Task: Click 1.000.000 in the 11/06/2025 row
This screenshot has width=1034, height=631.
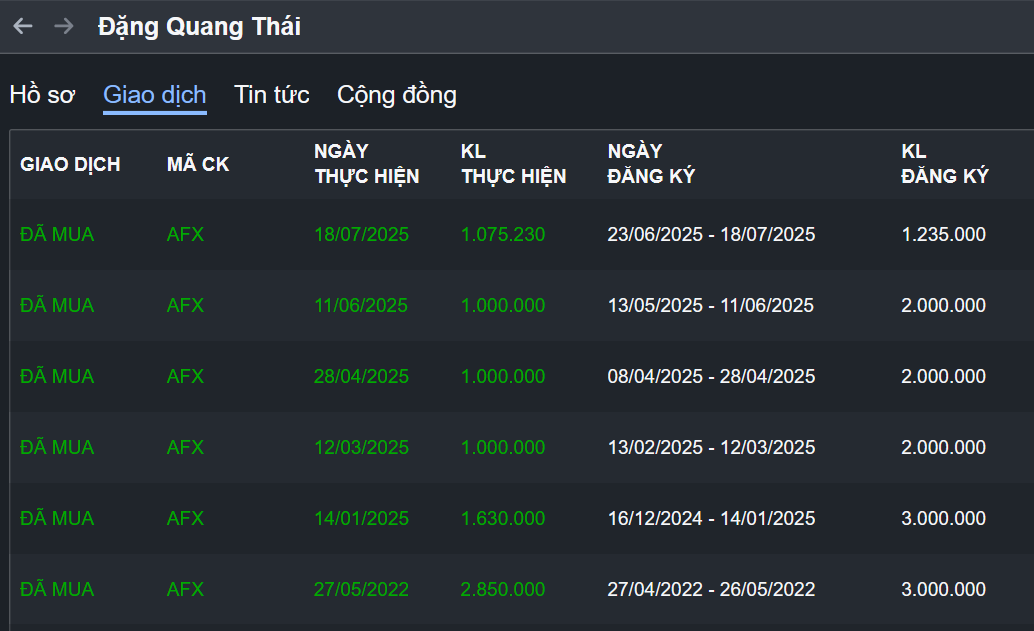Action: [x=503, y=305]
